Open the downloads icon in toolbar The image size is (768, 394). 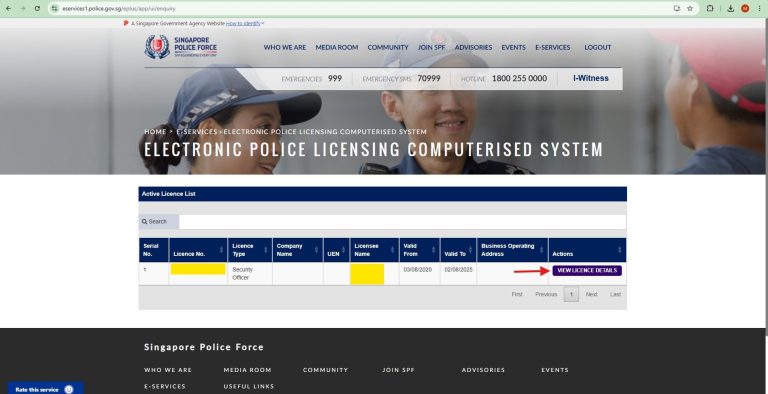click(730, 8)
